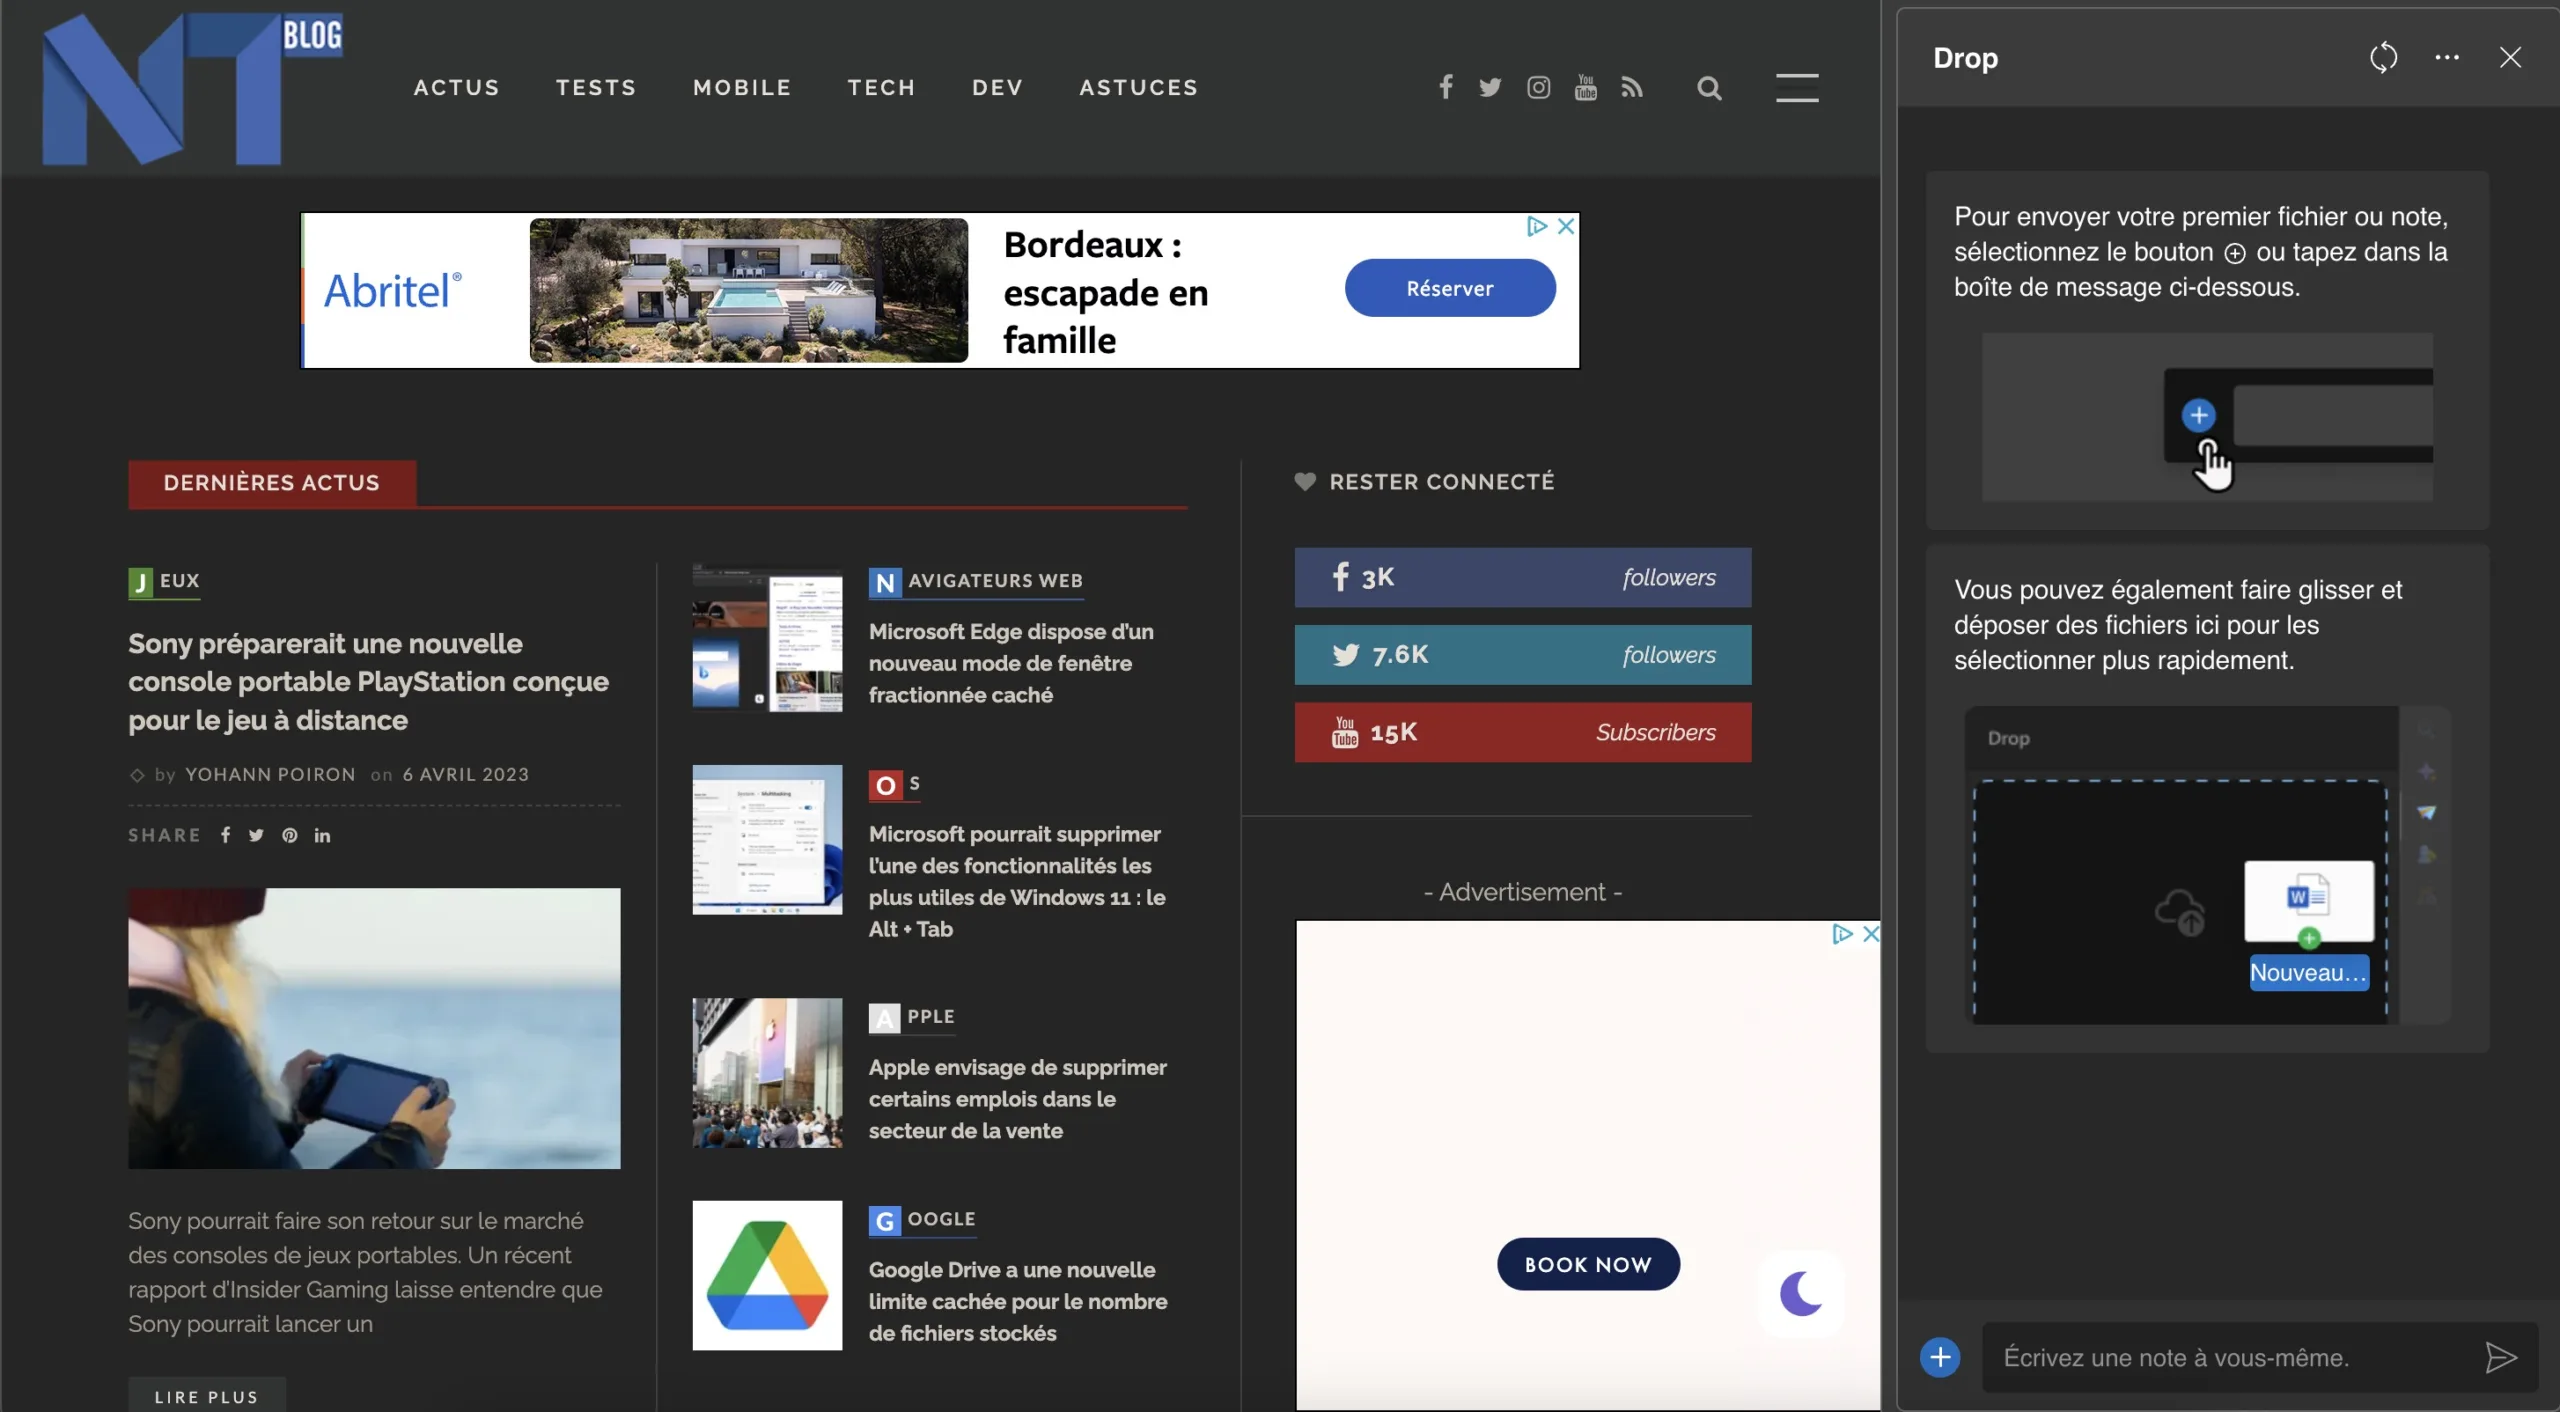Open Google Drive file limit article title

pyautogui.click(x=1018, y=1301)
